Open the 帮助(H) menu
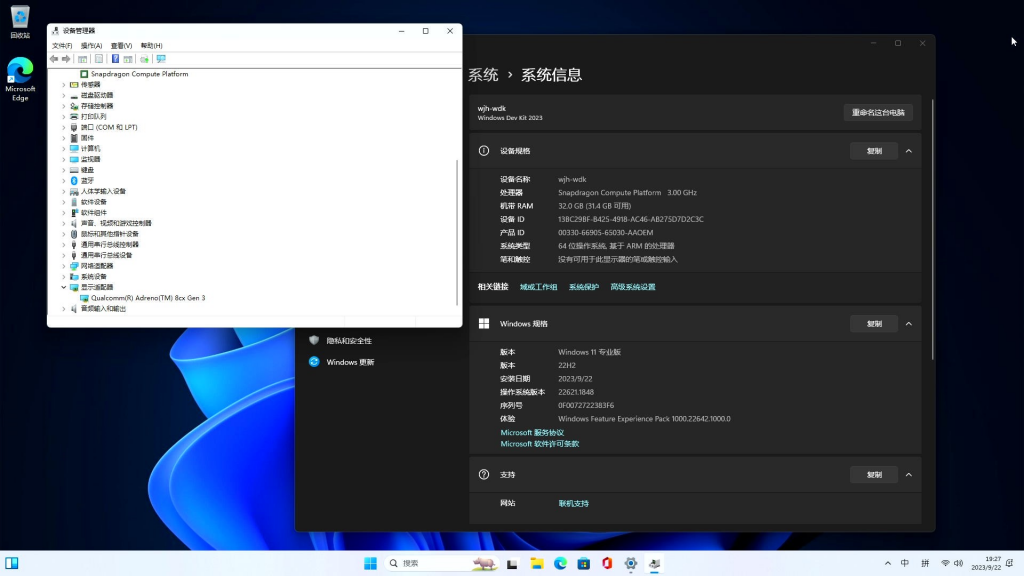Screen dimensions: 1024x576 tap(152, 46)
